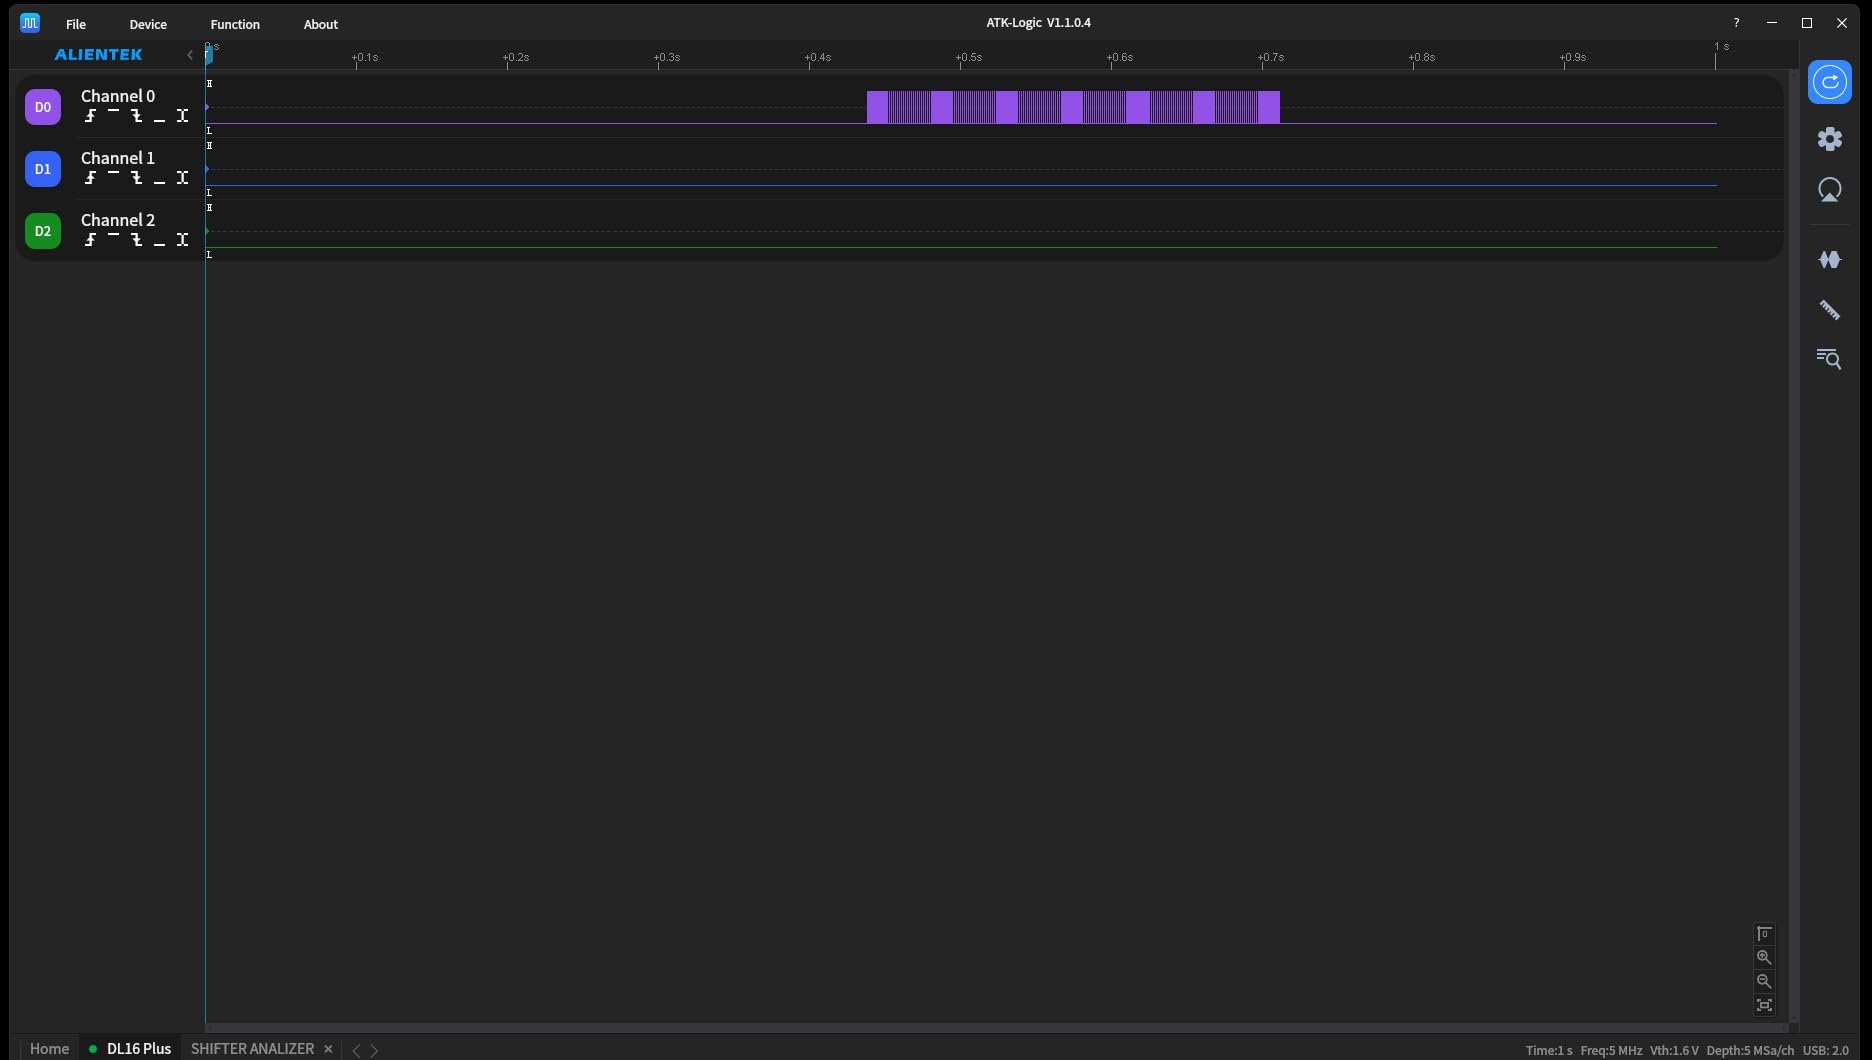The width and height of the screenshot is (1872, 1060).
Task: Open the data search list icon
Action: [1829, 359]
